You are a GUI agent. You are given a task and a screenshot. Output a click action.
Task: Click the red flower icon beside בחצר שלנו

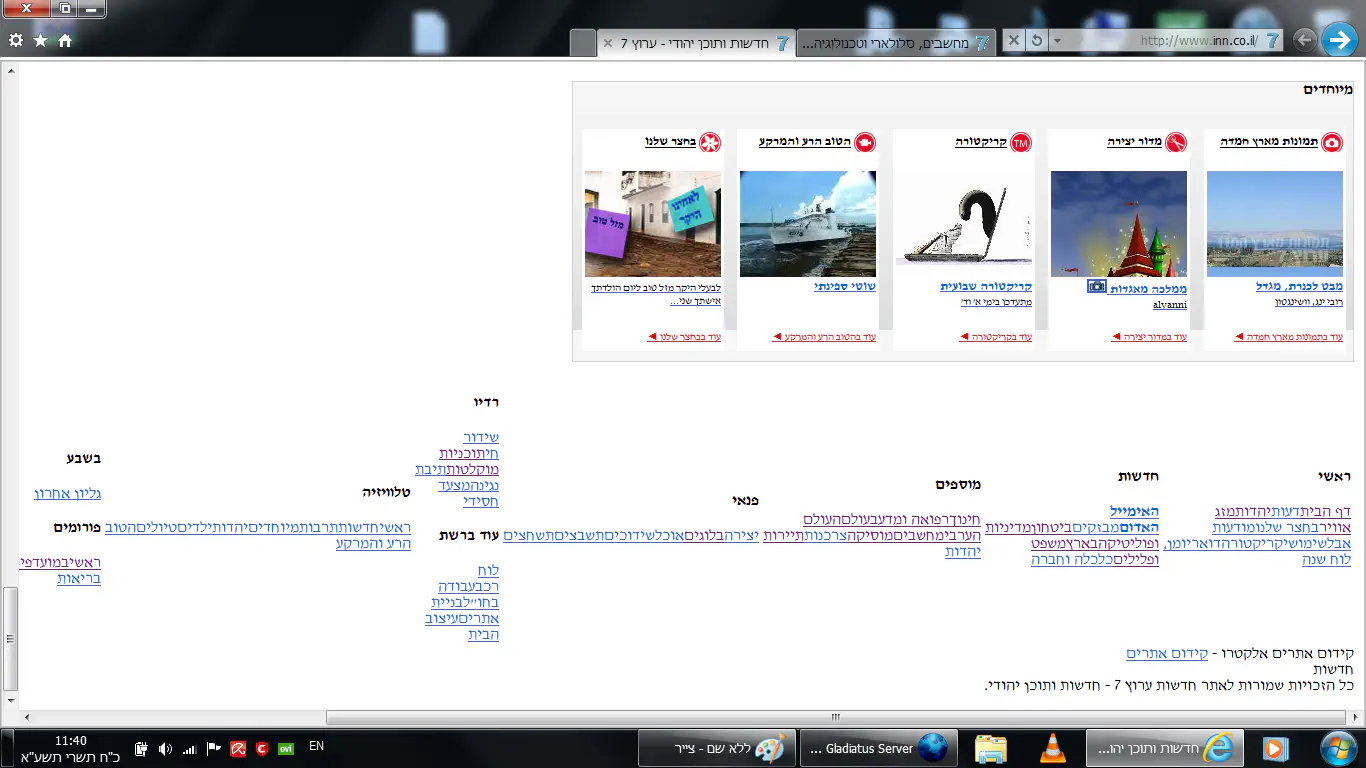pos(709,143)
